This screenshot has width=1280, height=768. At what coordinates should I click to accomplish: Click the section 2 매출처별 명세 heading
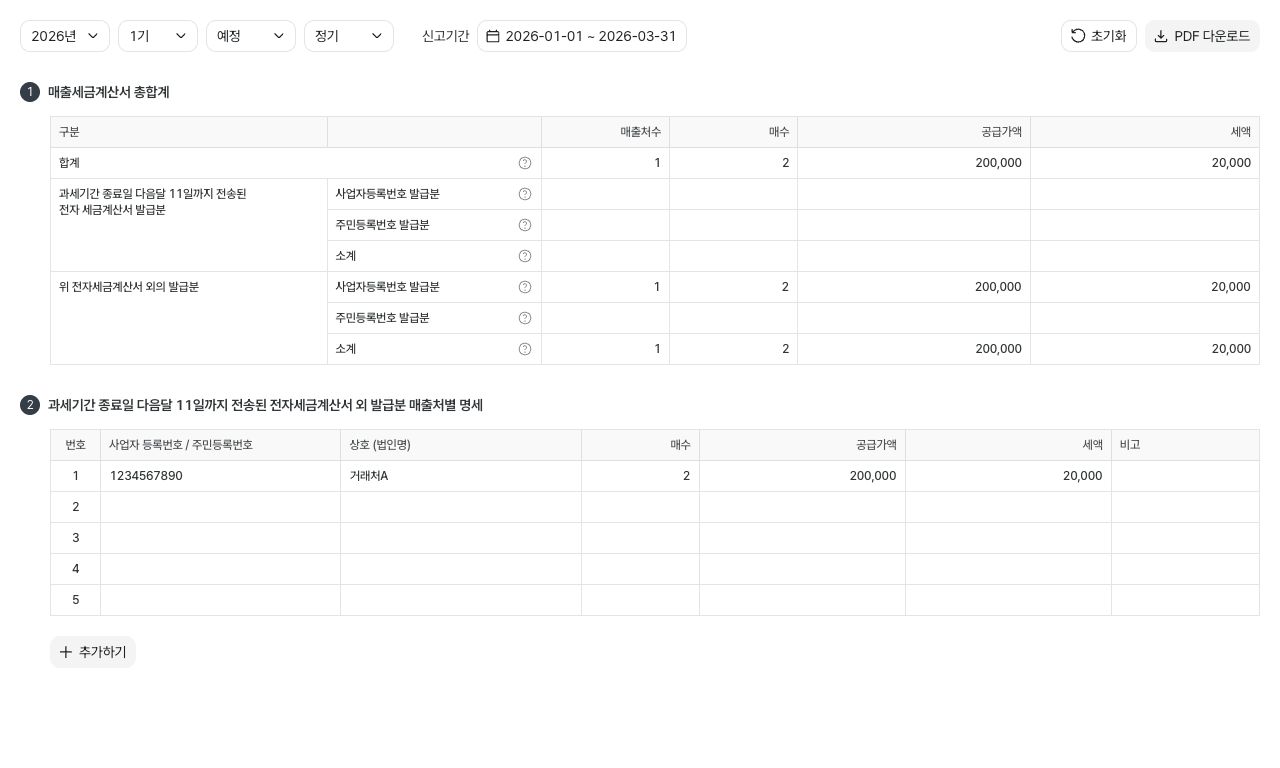coord(265,405)
